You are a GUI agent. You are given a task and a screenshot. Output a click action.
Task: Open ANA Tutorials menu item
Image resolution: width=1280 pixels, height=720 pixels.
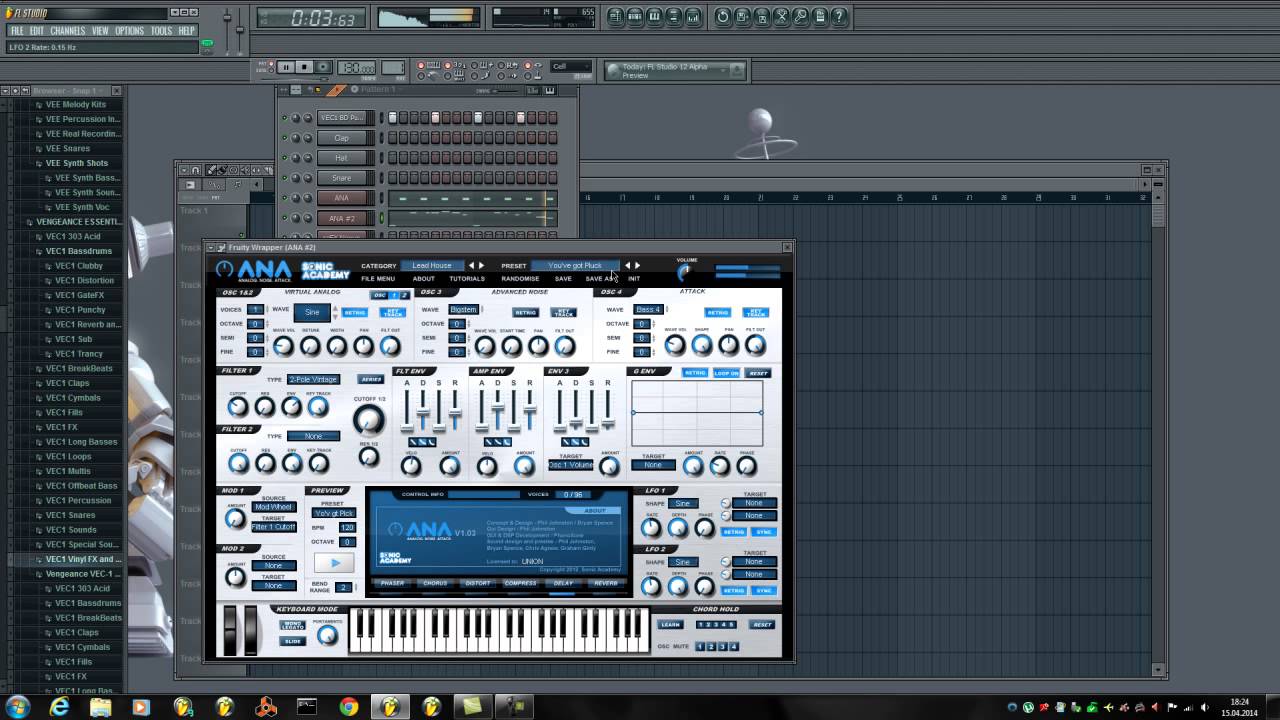click(467, 279)
